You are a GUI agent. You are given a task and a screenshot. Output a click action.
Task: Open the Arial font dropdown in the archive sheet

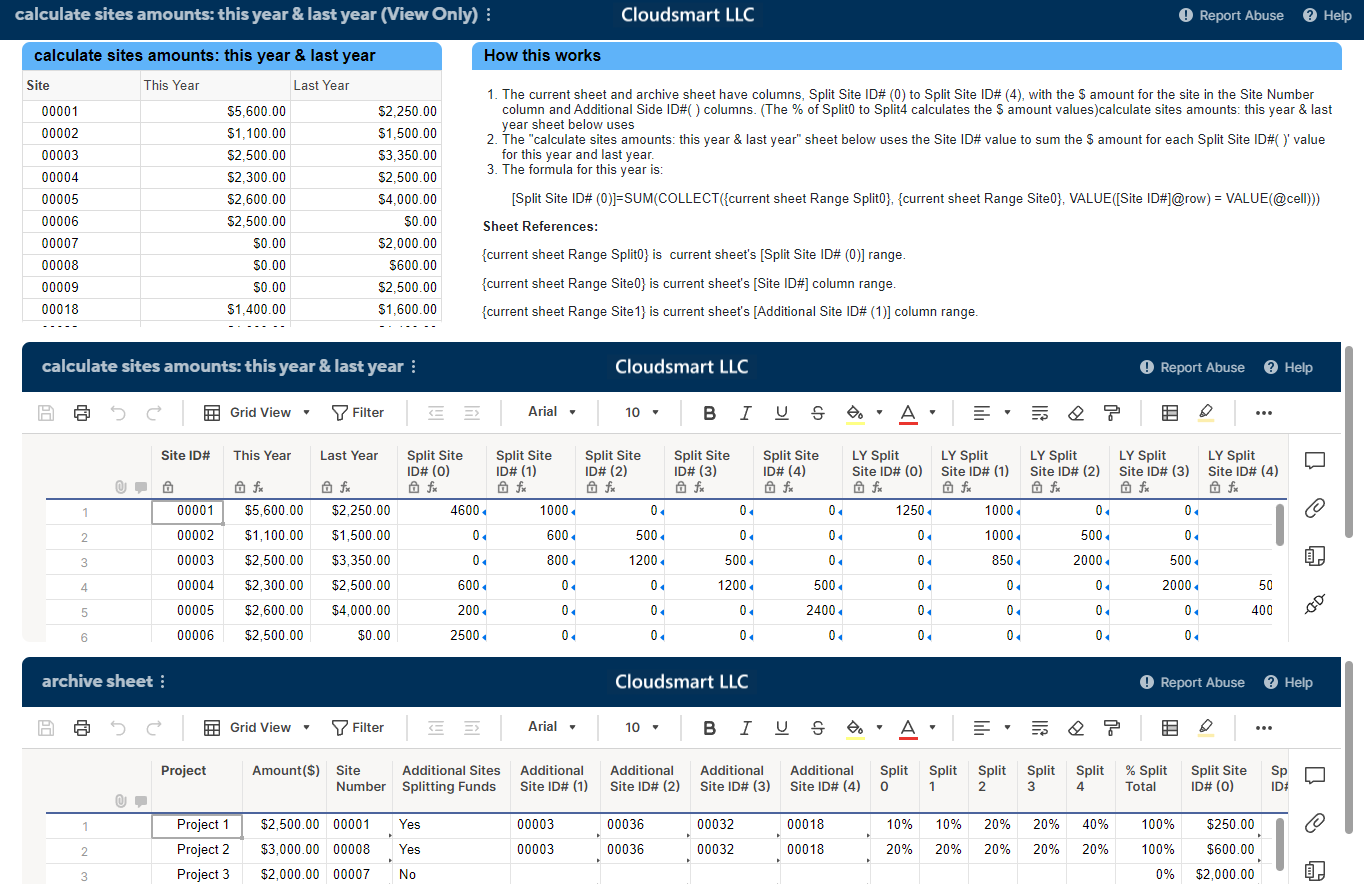[553, 728]
